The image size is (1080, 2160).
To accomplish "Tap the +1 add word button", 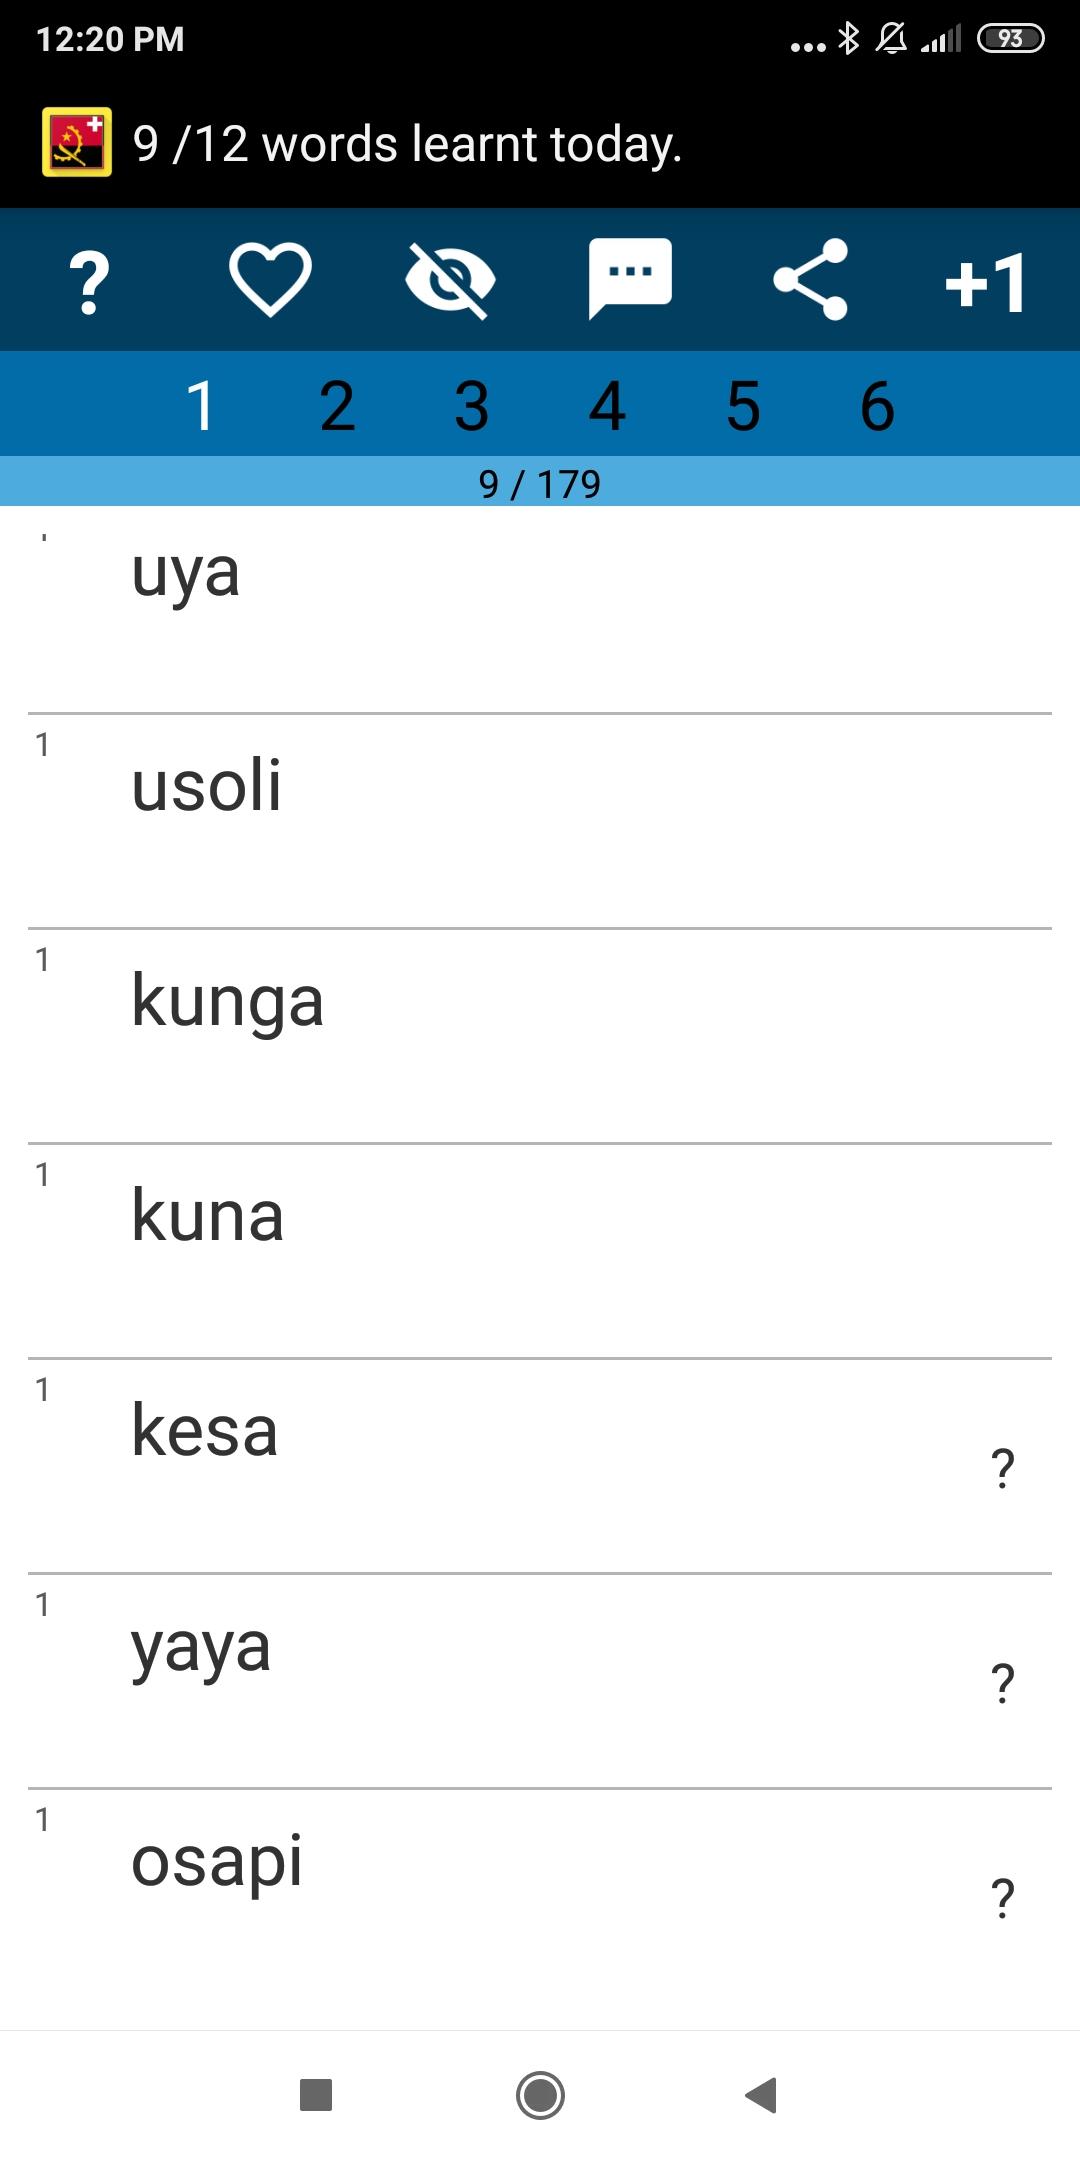I will pos(986,282).
